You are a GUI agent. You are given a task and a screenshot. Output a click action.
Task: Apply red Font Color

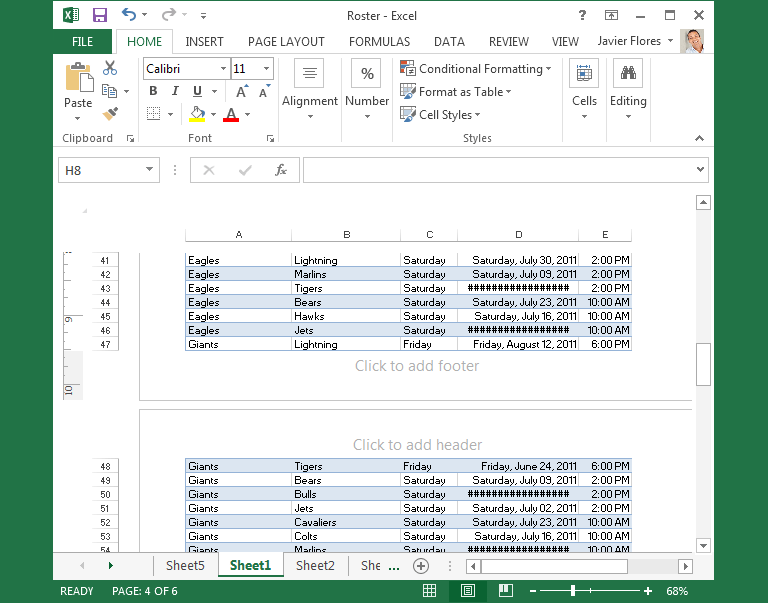click(x=231, y=114)
